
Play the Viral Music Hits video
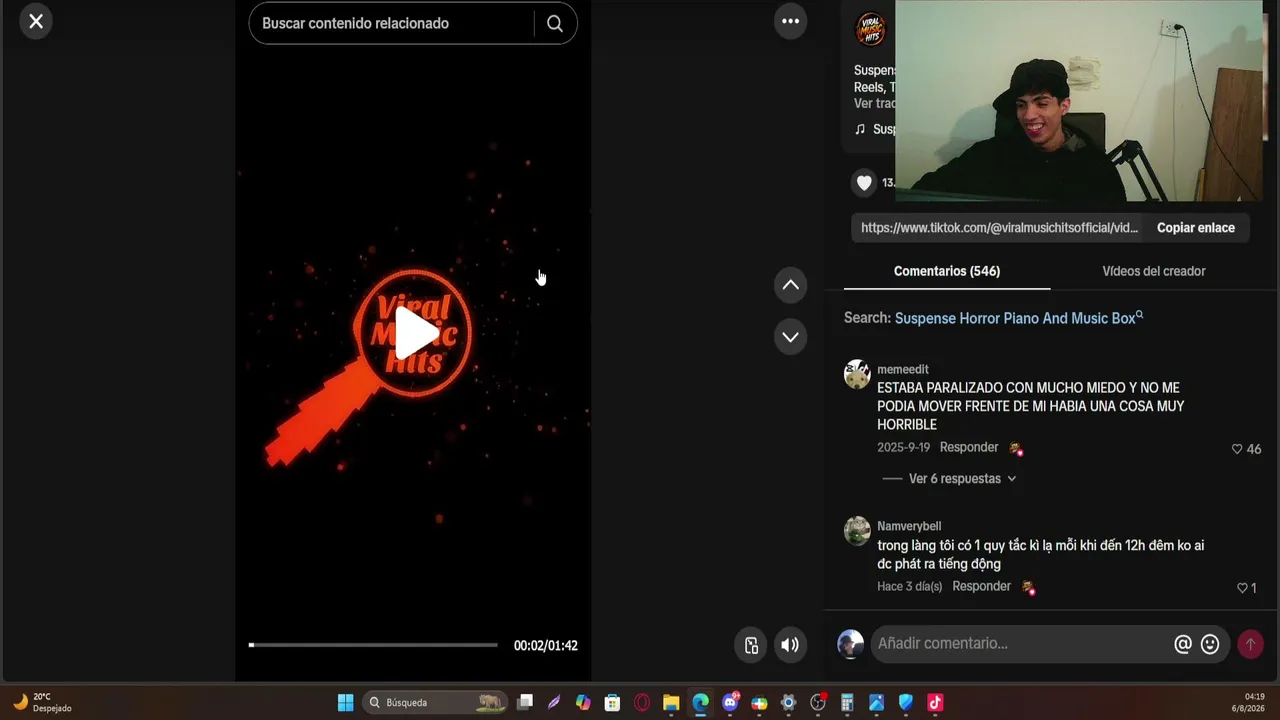[x=415, y=333]
